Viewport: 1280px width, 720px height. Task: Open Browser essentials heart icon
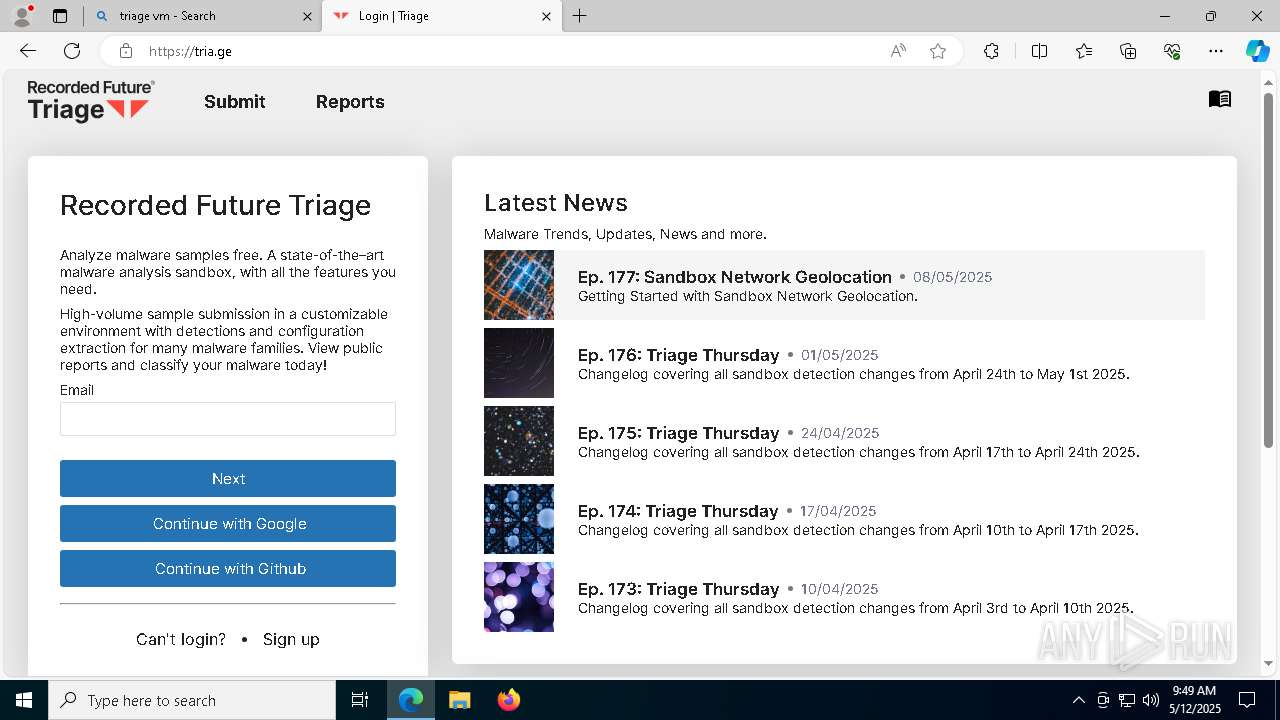[x=1172, y=51]
